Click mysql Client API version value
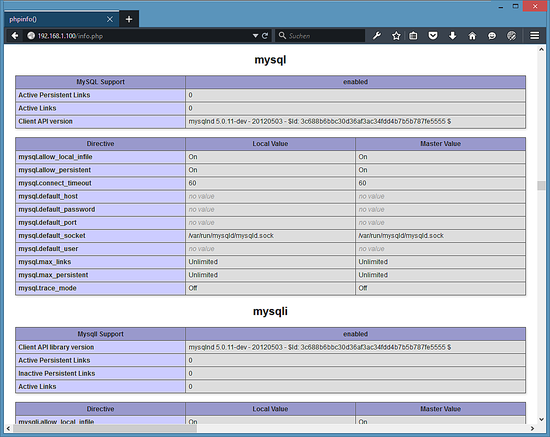Viewport: 550px width, 437px height. pos(320,121)
